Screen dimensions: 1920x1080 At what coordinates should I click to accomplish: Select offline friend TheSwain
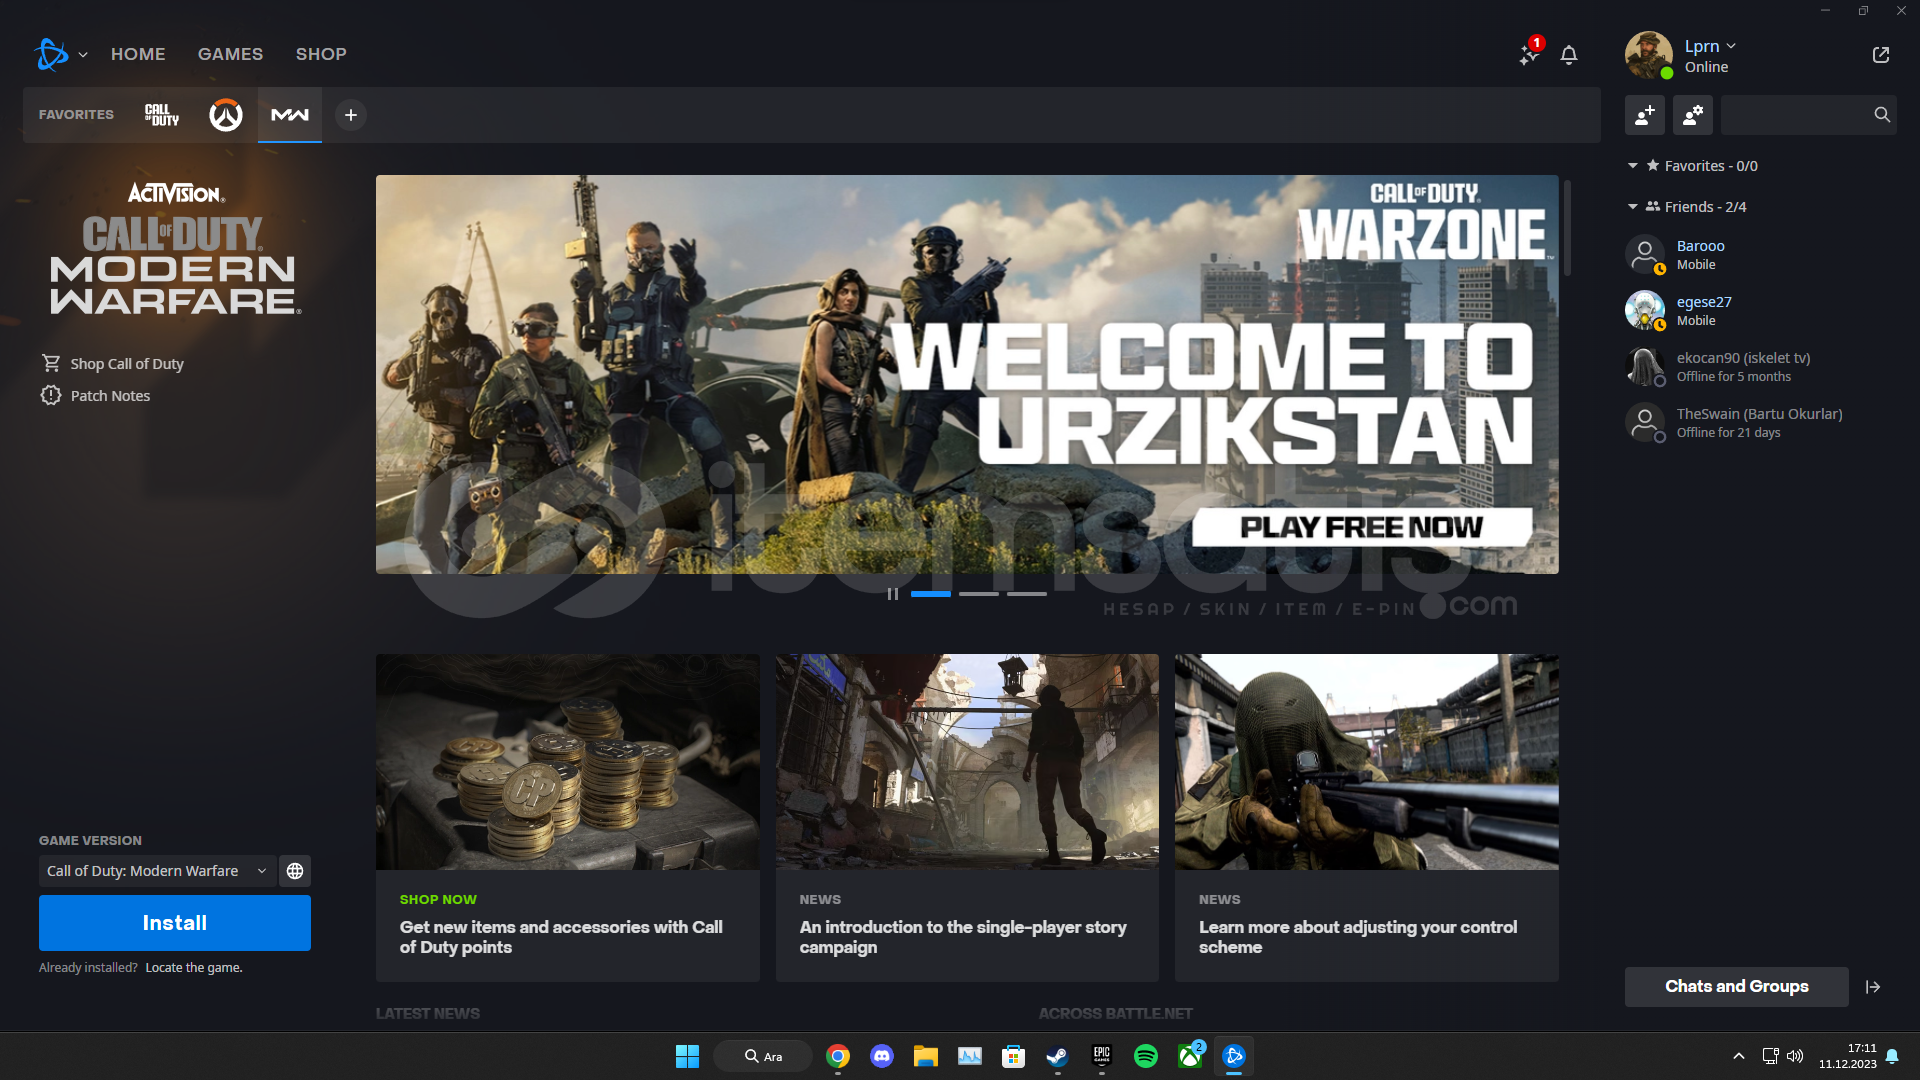pos(1760,423)
